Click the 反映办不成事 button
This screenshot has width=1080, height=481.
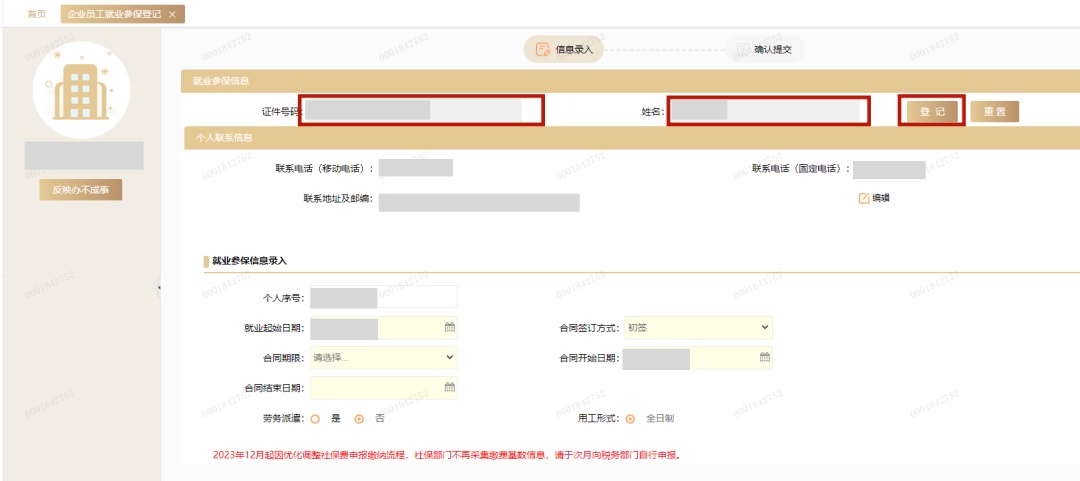pos(81,190)
